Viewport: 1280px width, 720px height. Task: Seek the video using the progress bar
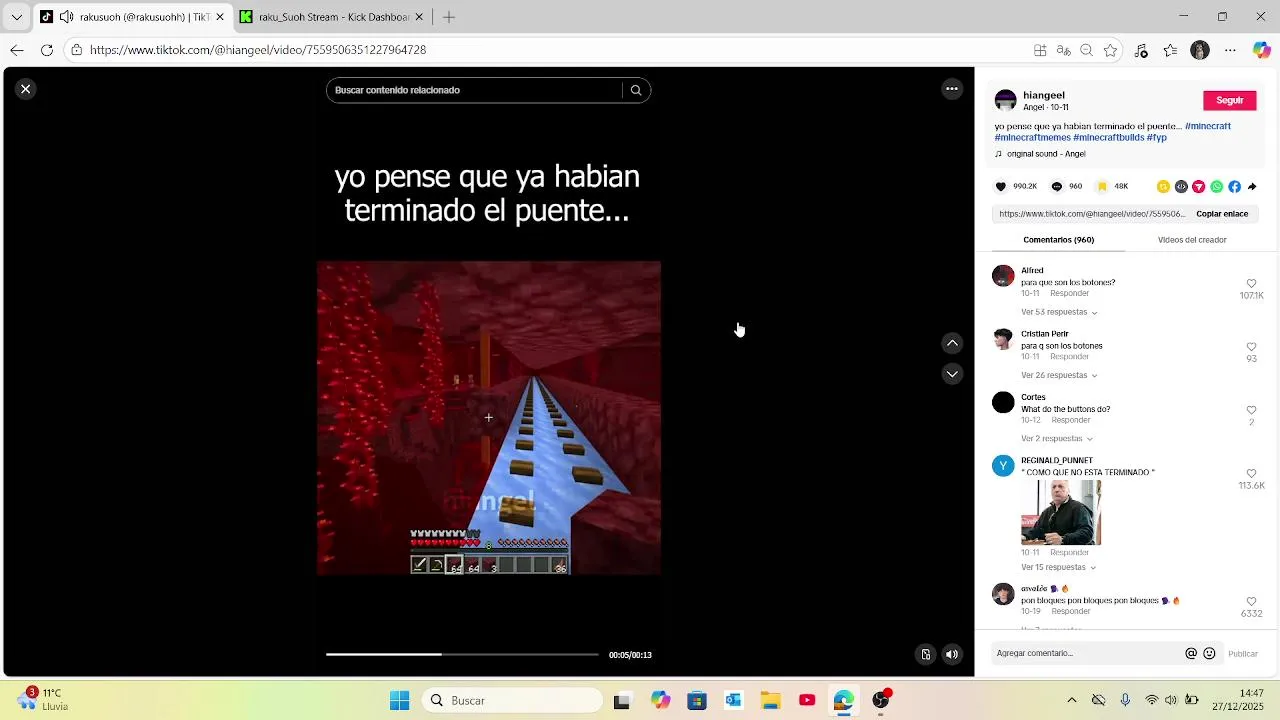tap(462, 654)
